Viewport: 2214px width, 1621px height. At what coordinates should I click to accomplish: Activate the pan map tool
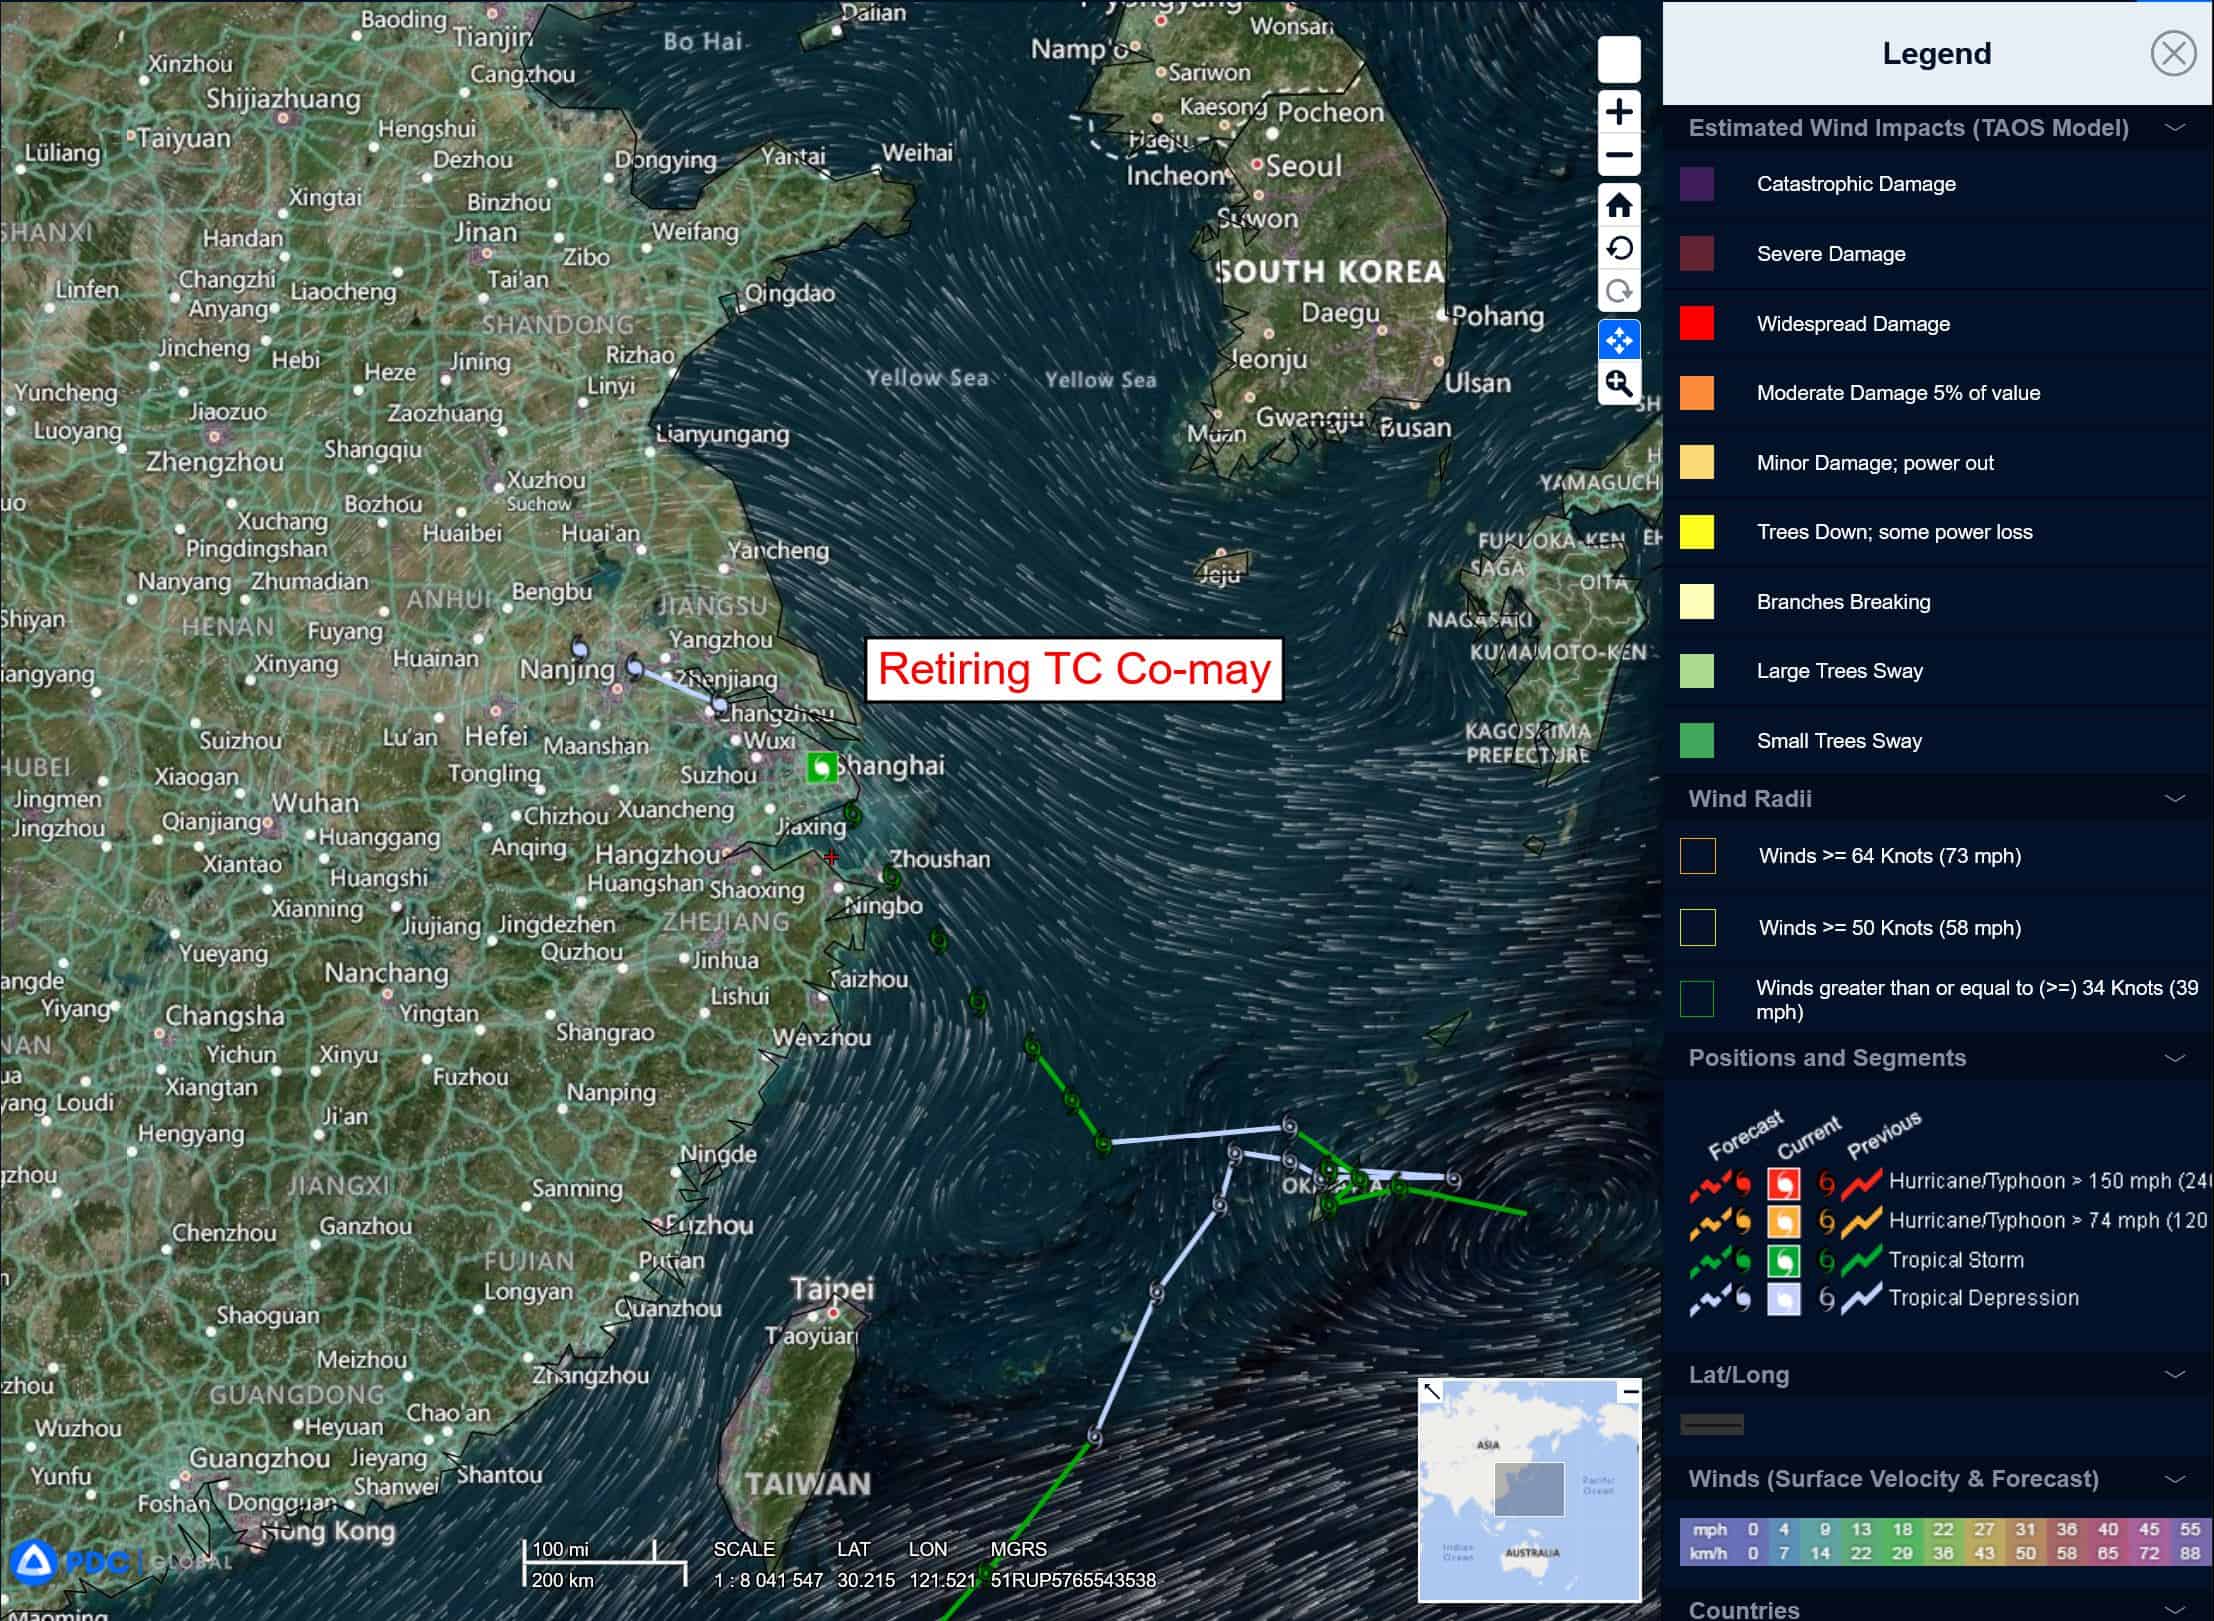coord(1619,340)
